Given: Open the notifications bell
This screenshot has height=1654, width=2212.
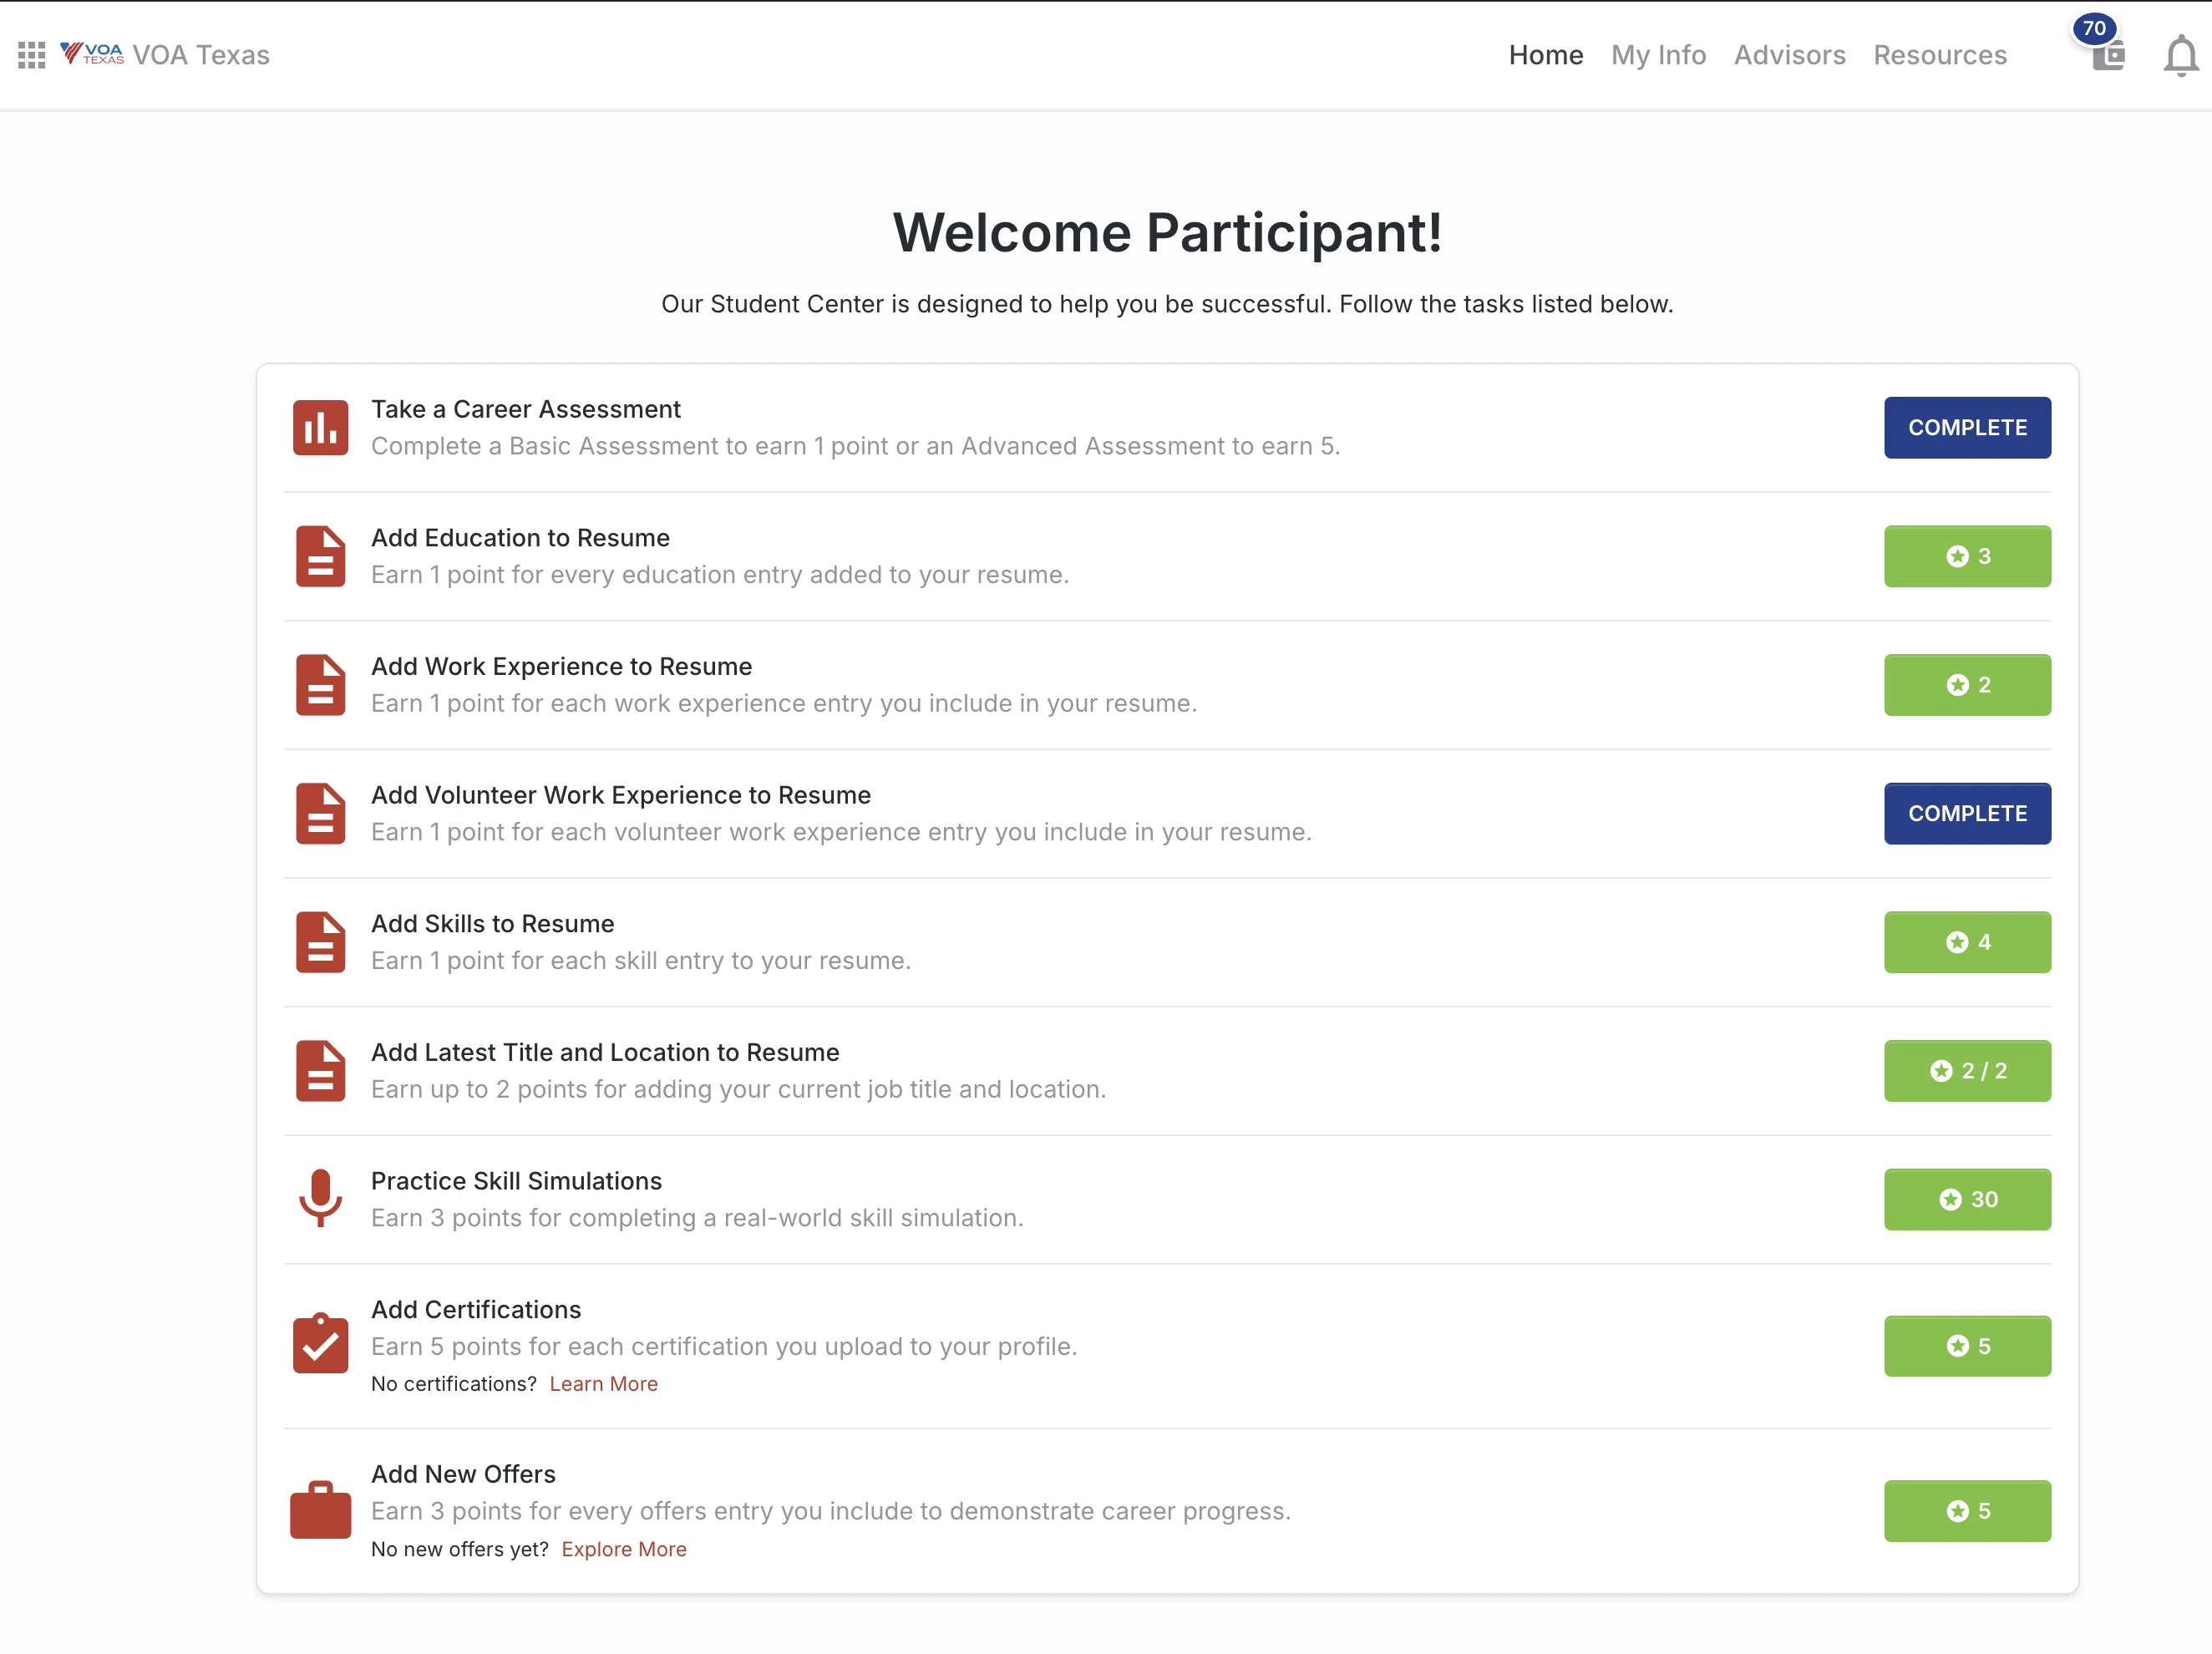Looking at the screenshot, I should [2180, 57].
